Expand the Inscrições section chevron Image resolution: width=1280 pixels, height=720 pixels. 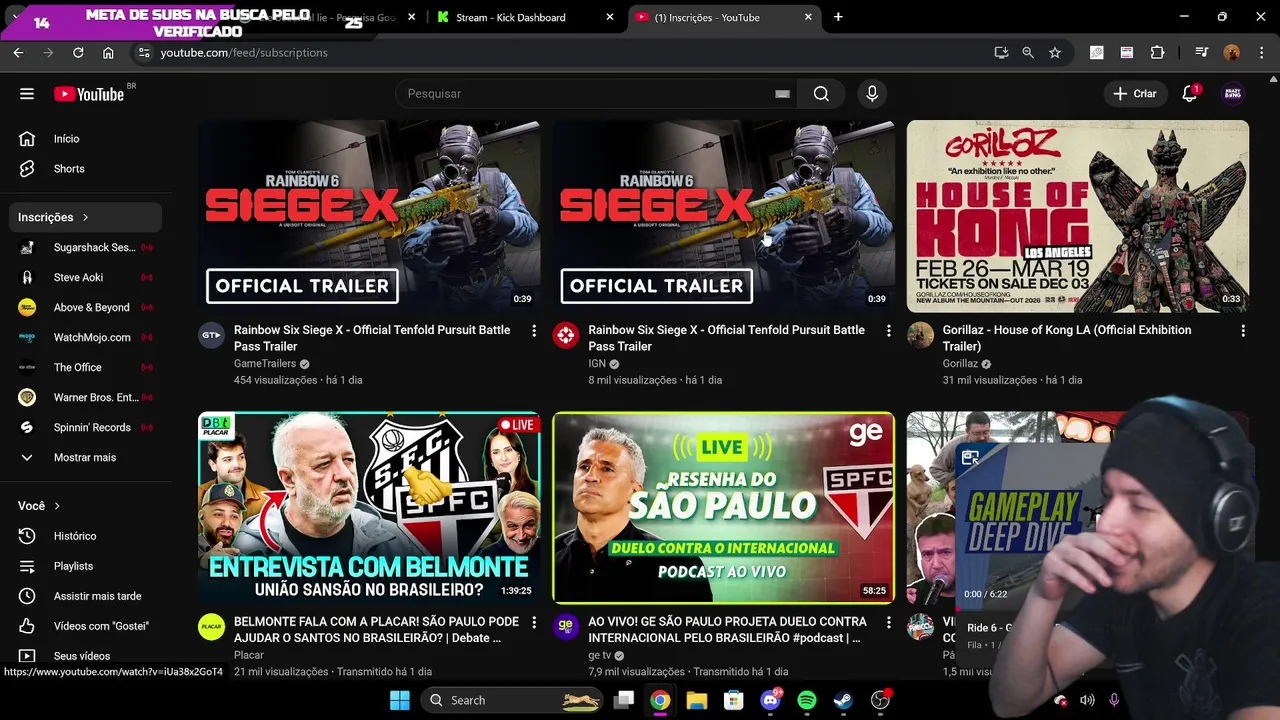[85, 217]
